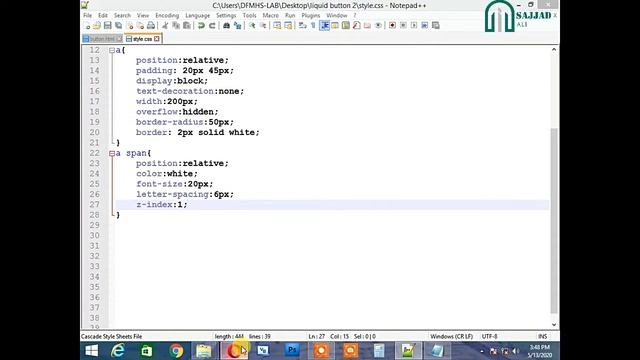Toggle synchronize vertical scrolling

coord(277,25)
